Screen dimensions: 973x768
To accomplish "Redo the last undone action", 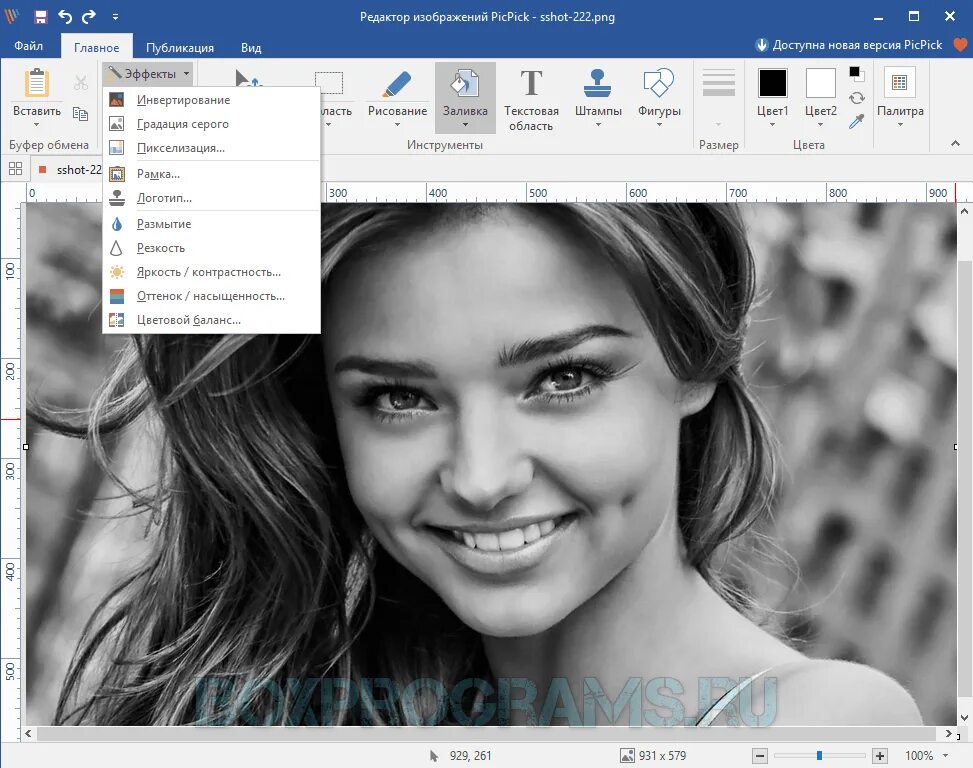I will click(89, 17).
